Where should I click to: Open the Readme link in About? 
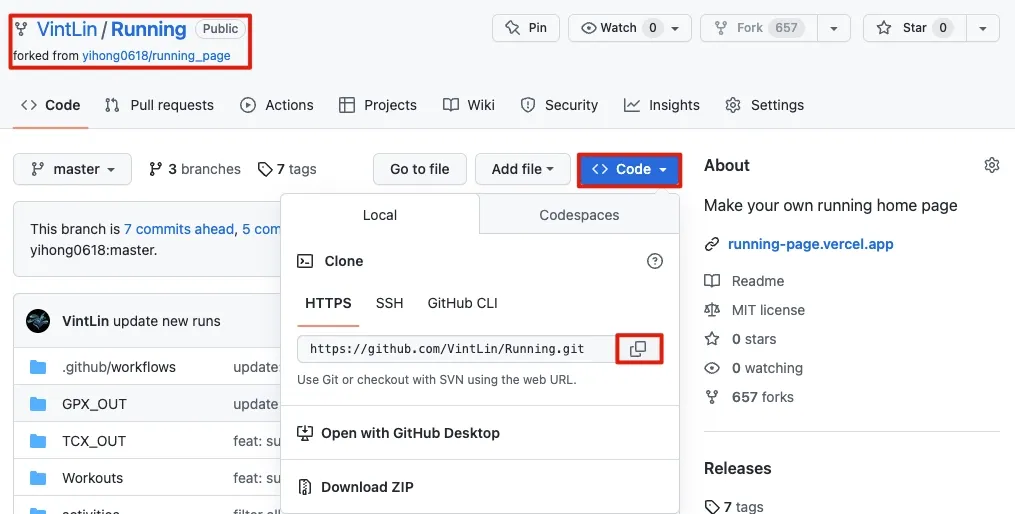click(x=757, y=281)
